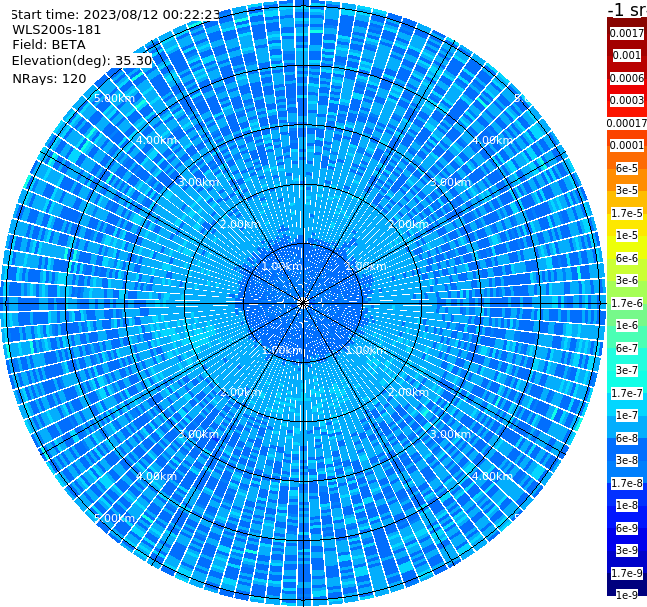
Task: Click the 0.0017 colorbar label
Action: 627,33
